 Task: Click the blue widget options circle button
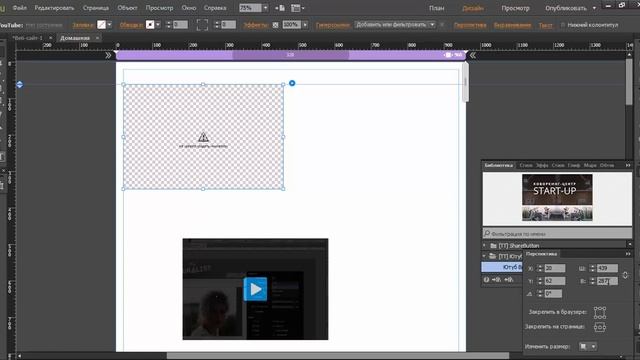292,83
